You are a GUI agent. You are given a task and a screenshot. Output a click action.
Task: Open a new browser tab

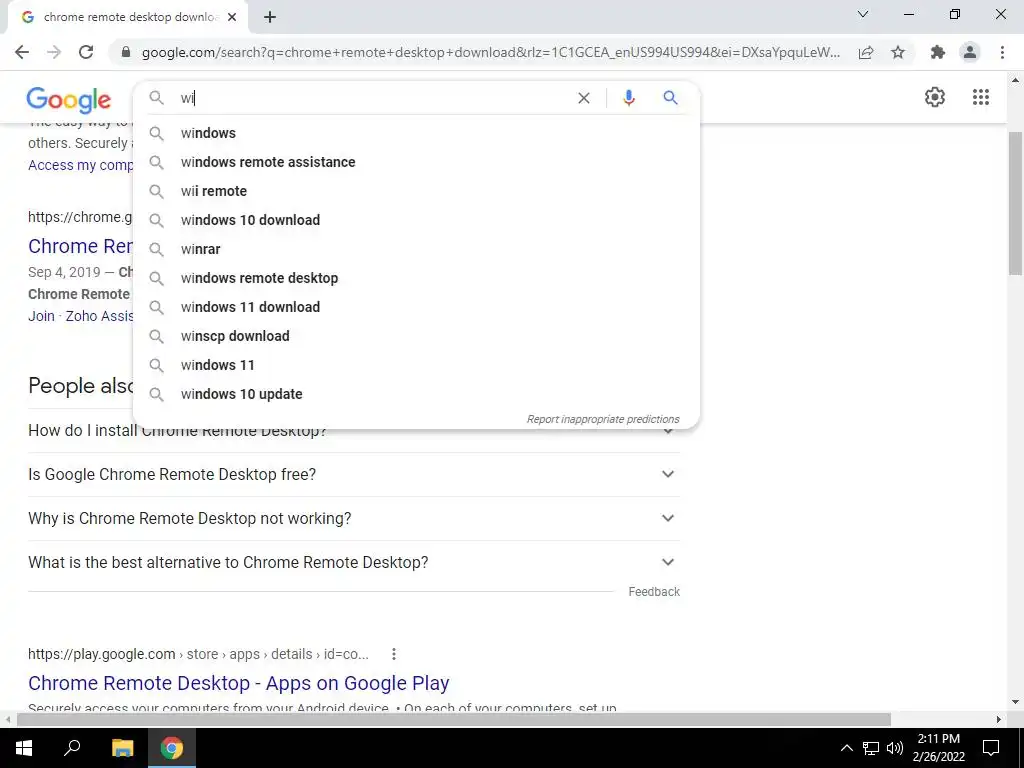point(270,17)
